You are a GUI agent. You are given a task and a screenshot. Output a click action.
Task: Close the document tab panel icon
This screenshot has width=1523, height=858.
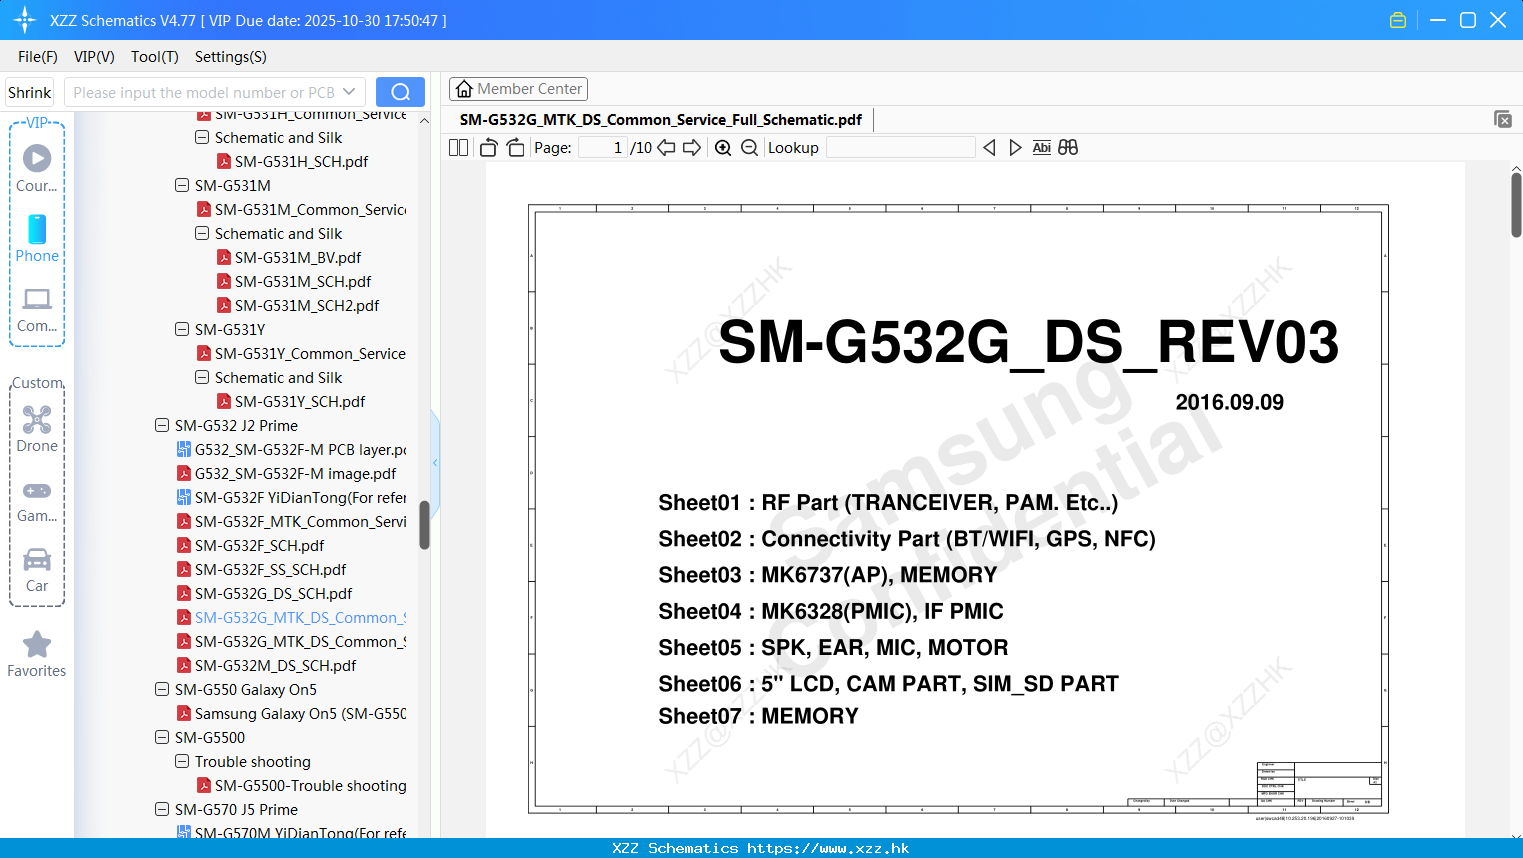(1503, 119)
